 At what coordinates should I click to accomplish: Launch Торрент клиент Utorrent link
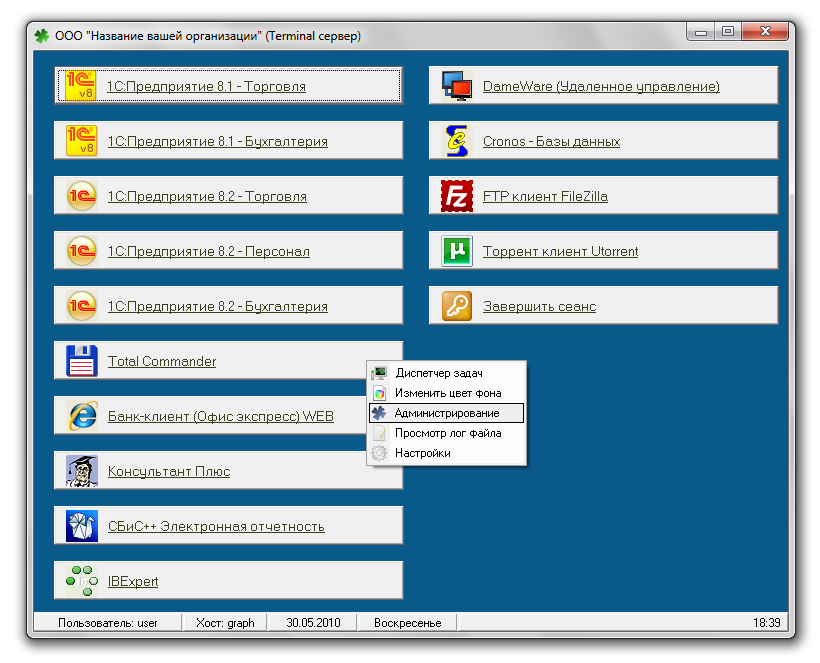point(560,252)
